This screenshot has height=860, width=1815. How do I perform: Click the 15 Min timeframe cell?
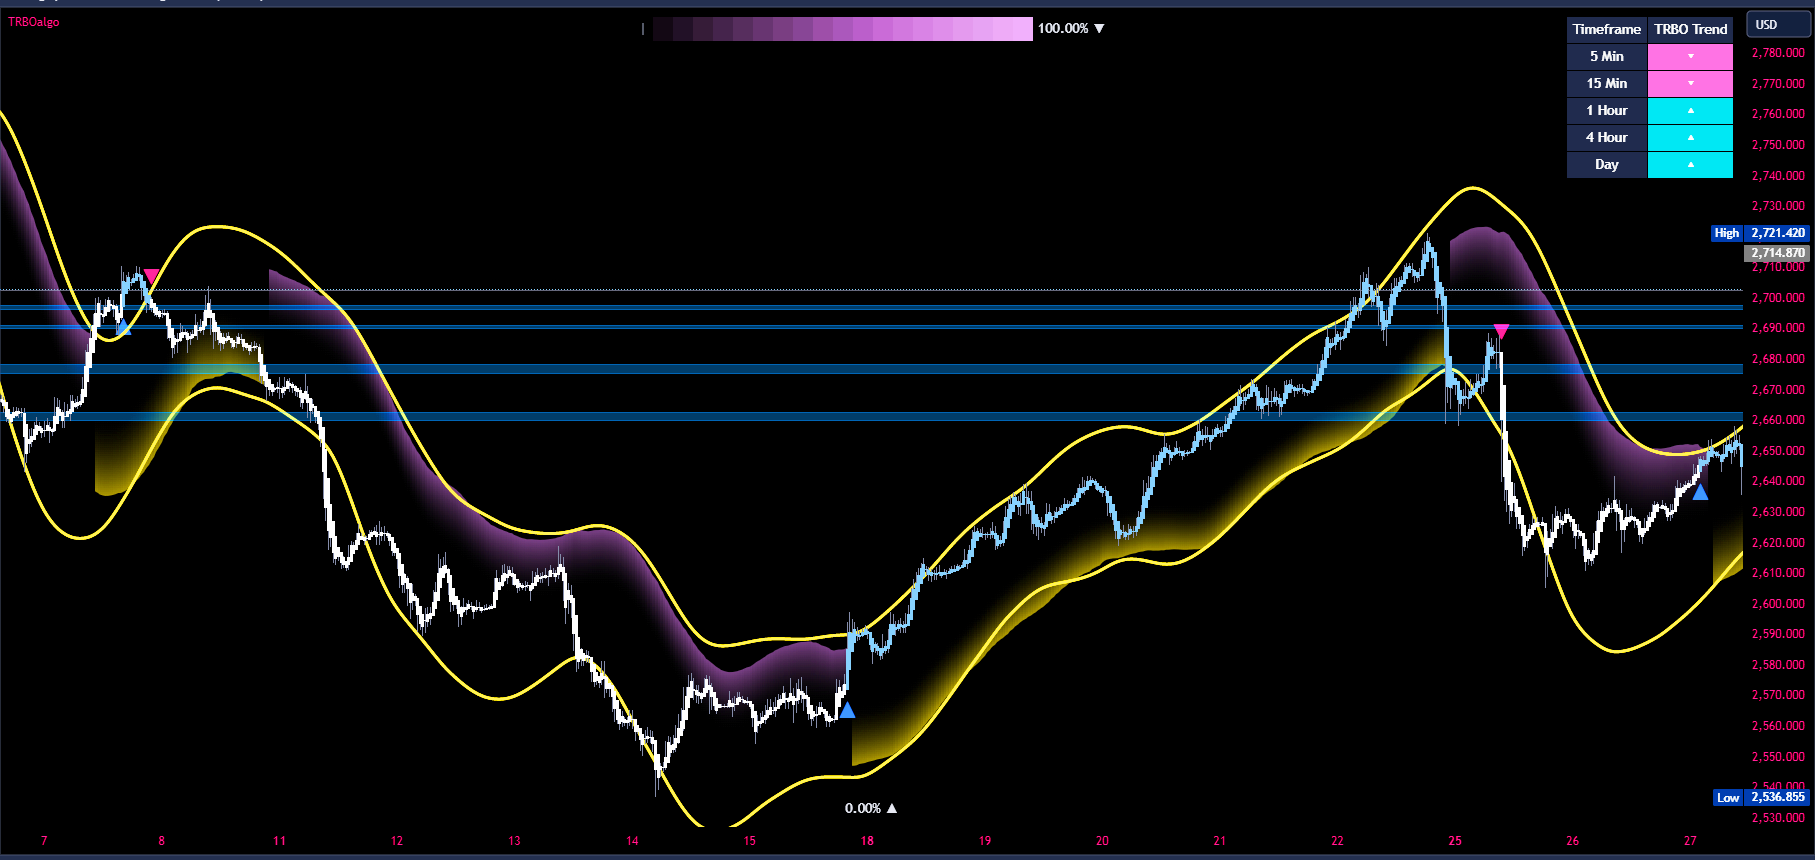point(1607,83)
